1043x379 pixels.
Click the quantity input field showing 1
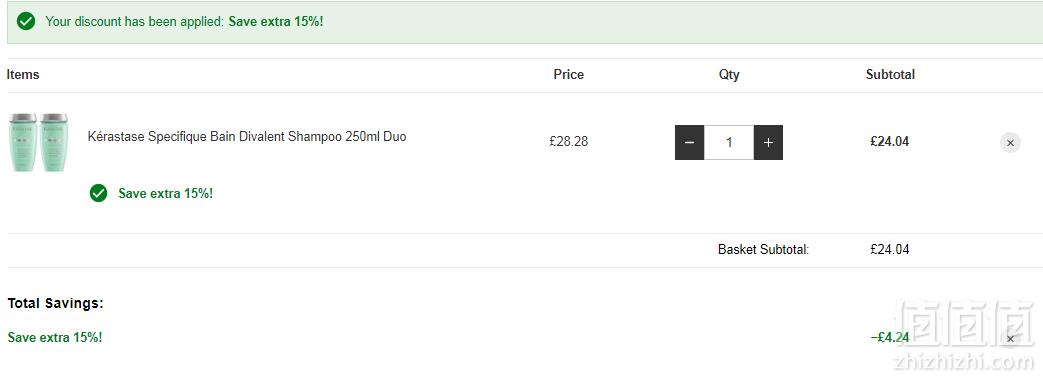729,142
